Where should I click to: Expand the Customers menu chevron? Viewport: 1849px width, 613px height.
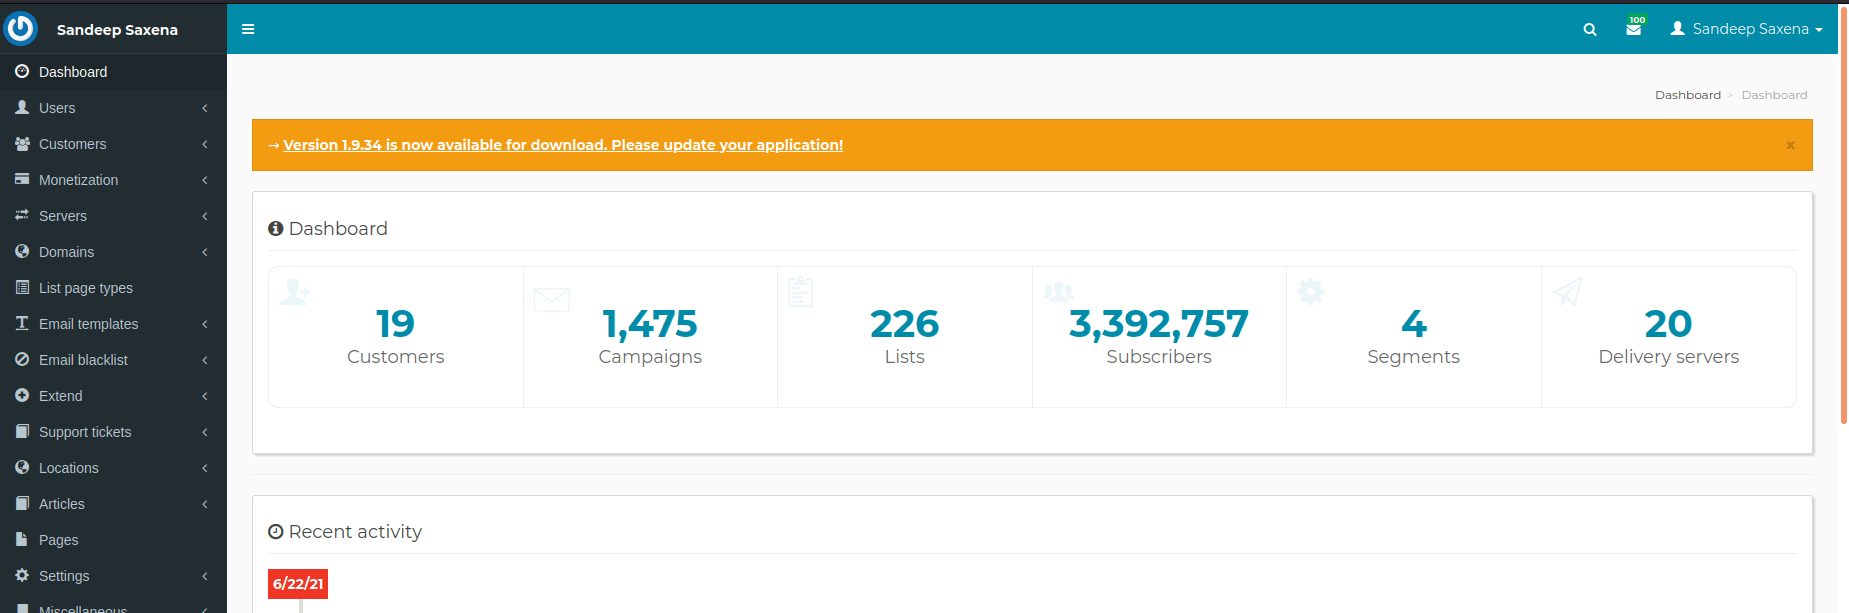[x=205, y=144]
